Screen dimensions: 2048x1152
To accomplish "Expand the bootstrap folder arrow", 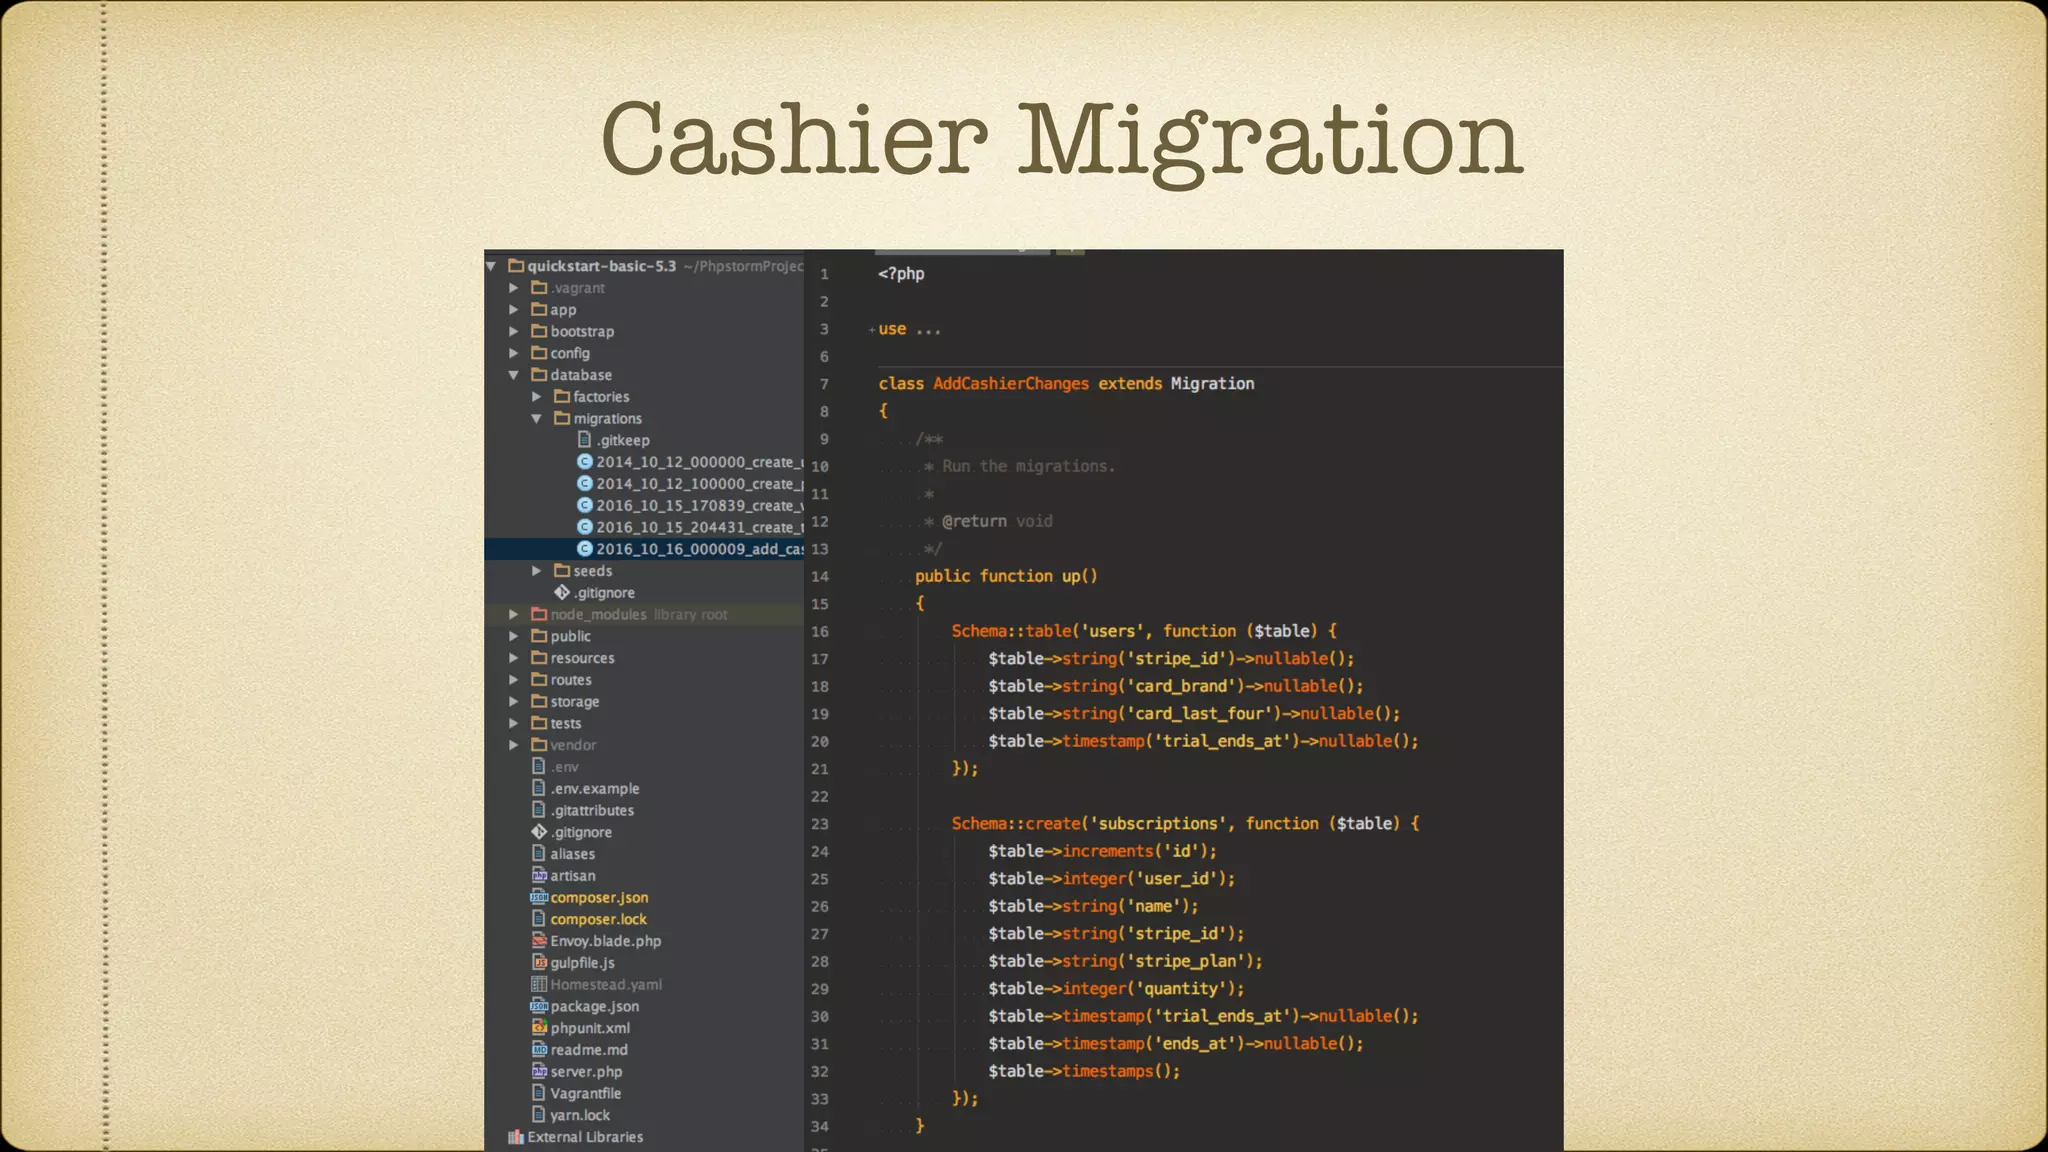I will point(514,331).
